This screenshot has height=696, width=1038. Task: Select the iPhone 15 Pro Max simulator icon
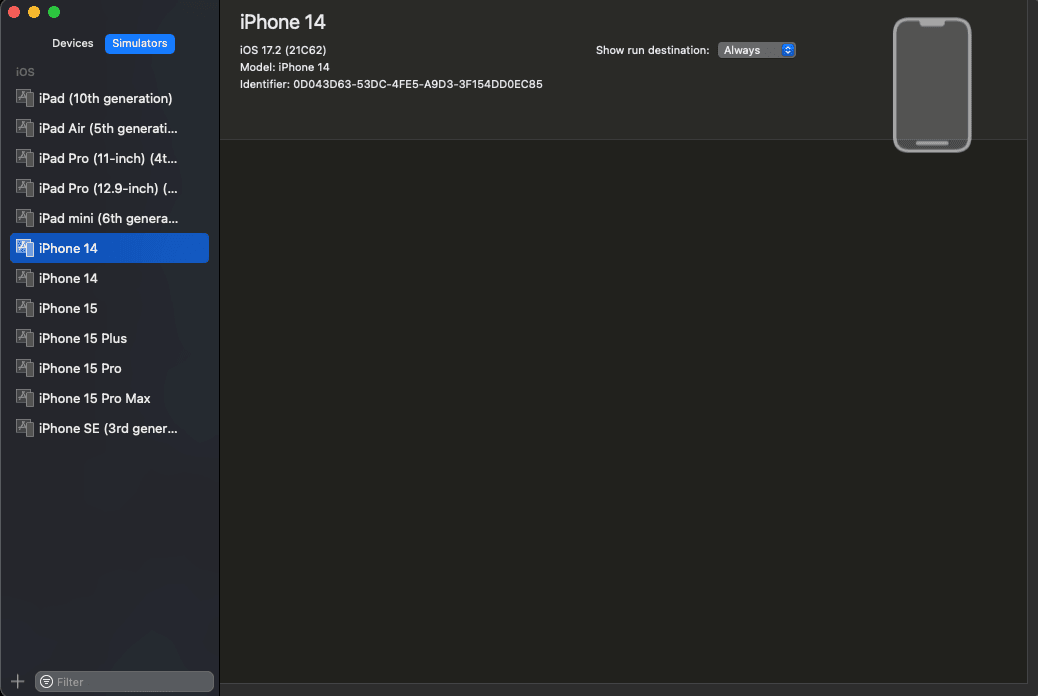(24, 398)
